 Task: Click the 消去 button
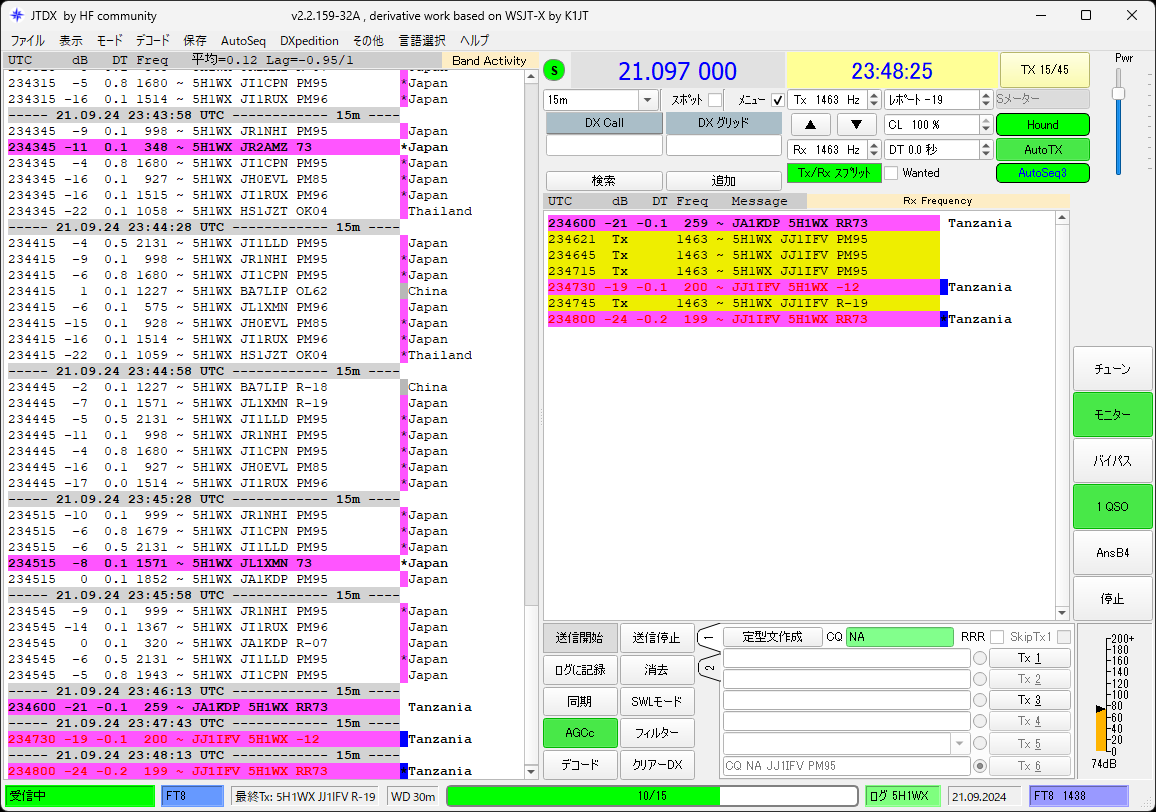tap(656, 670)
